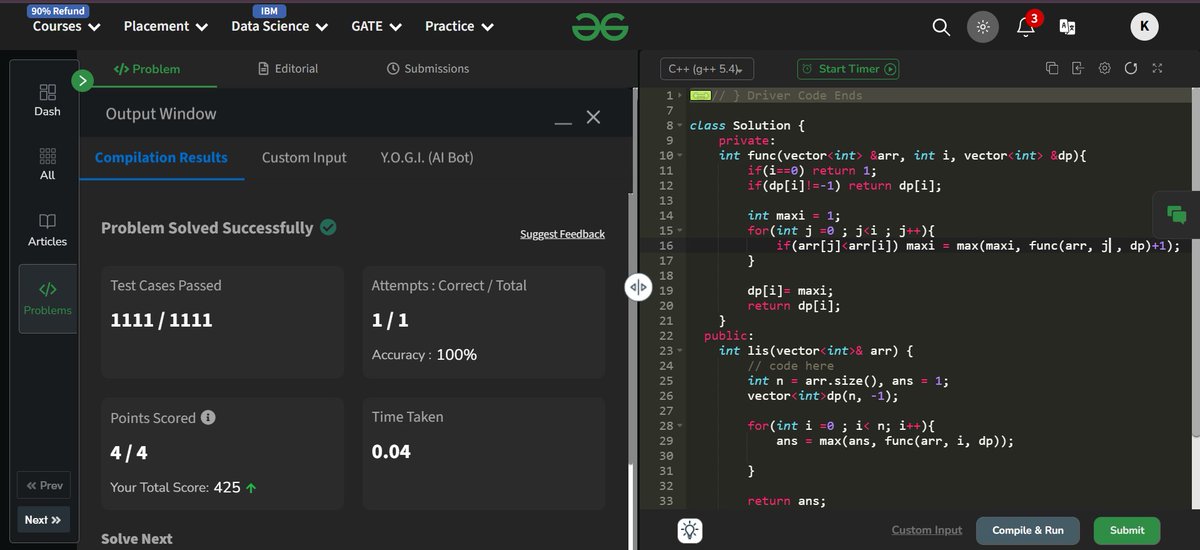Image resolution: width=1200 pixels, height=550 pixels.
Task: Click the Solve Next heading
Action: 137,538
